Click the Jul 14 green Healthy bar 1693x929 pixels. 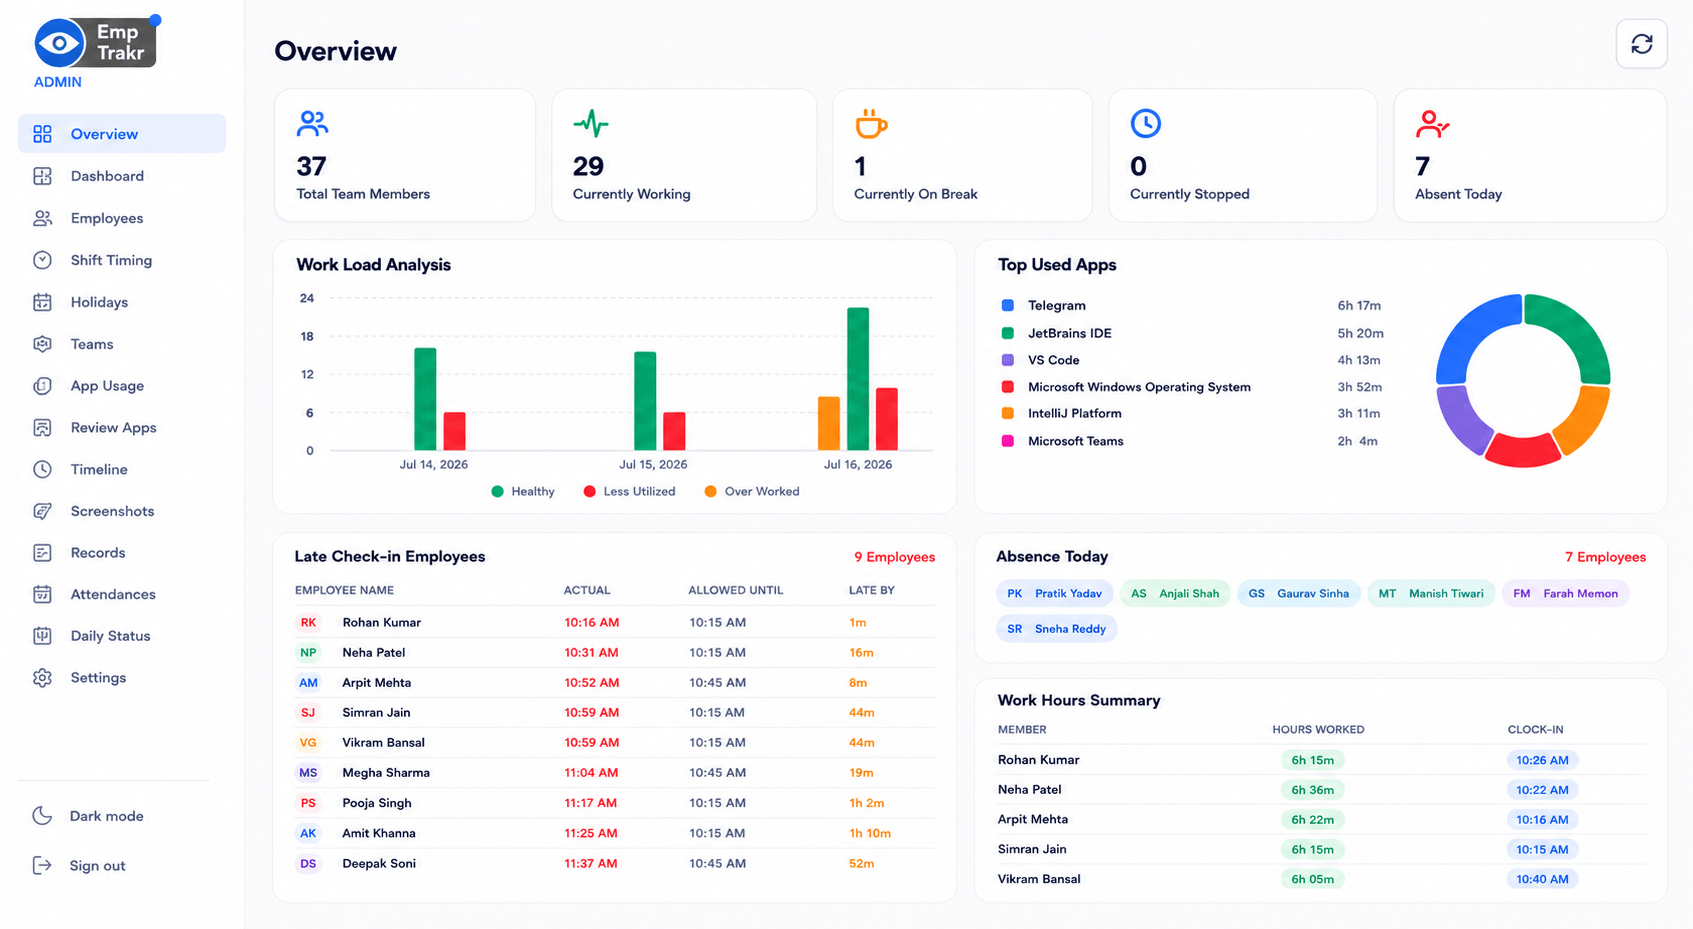(x=426, y=399)
